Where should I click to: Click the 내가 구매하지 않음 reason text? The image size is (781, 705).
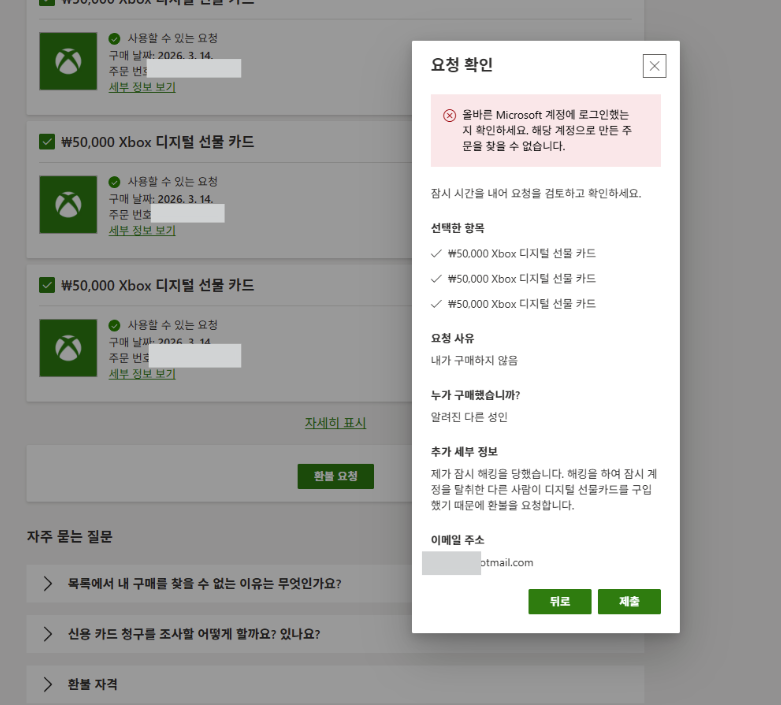(x=474, y=360)
